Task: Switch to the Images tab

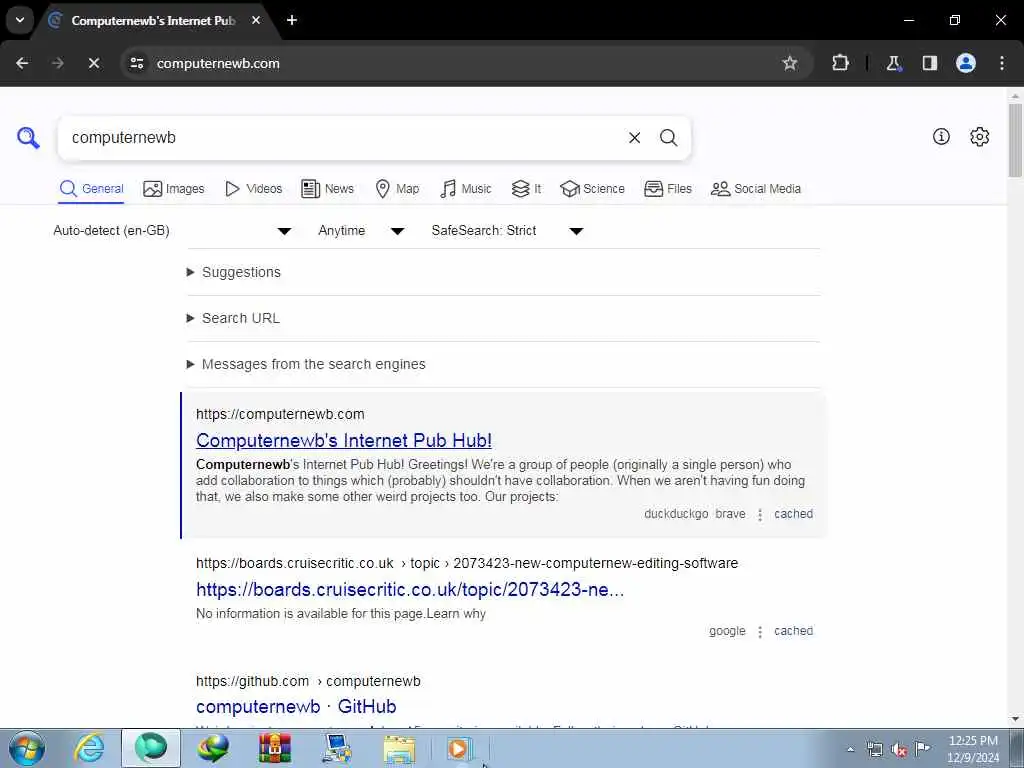Action: (x=174, y=189)
